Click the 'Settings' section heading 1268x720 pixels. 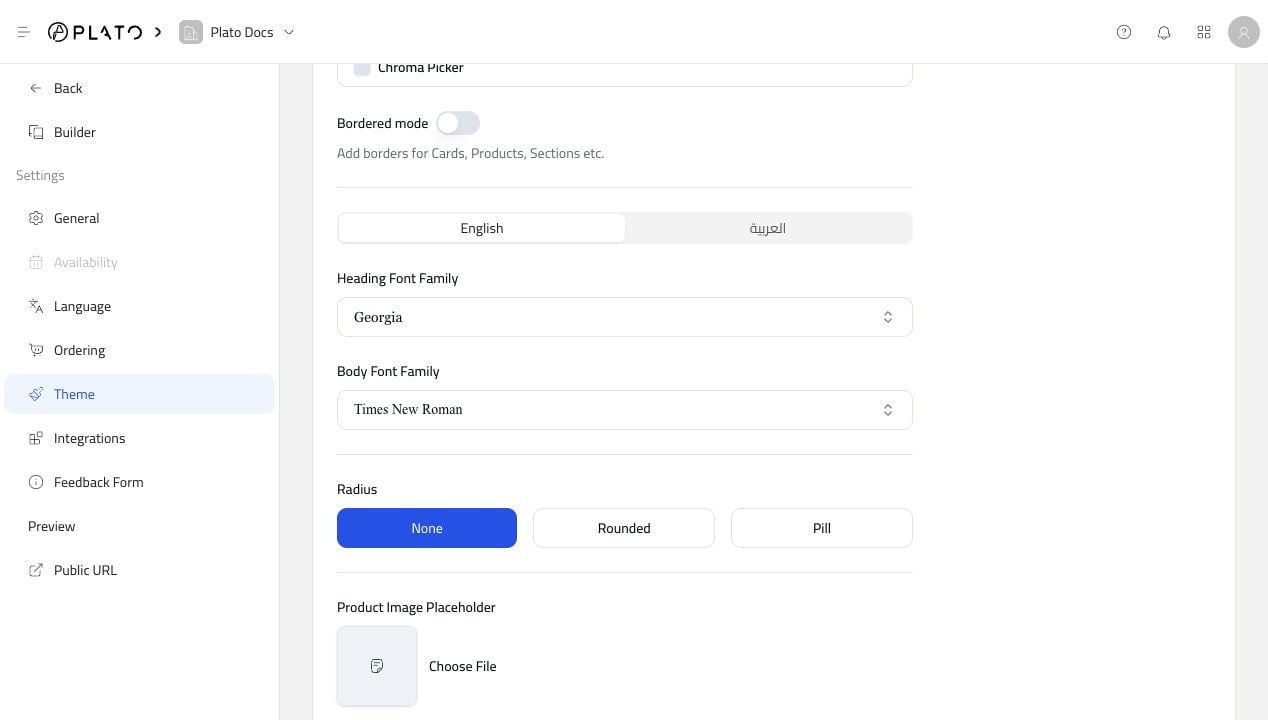pyautogui.click(x=40, y=175)
